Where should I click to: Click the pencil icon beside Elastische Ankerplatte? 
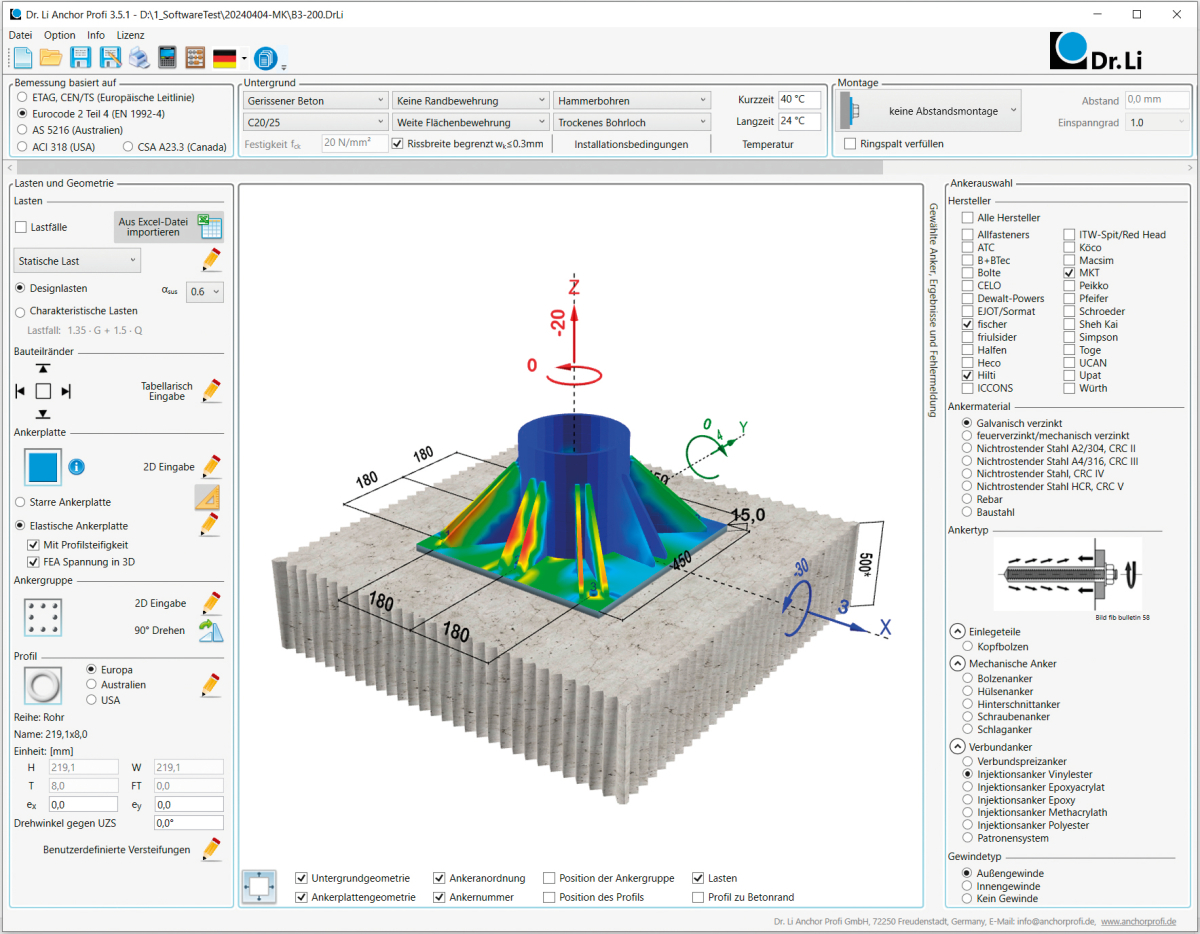[x=211, y=524]
